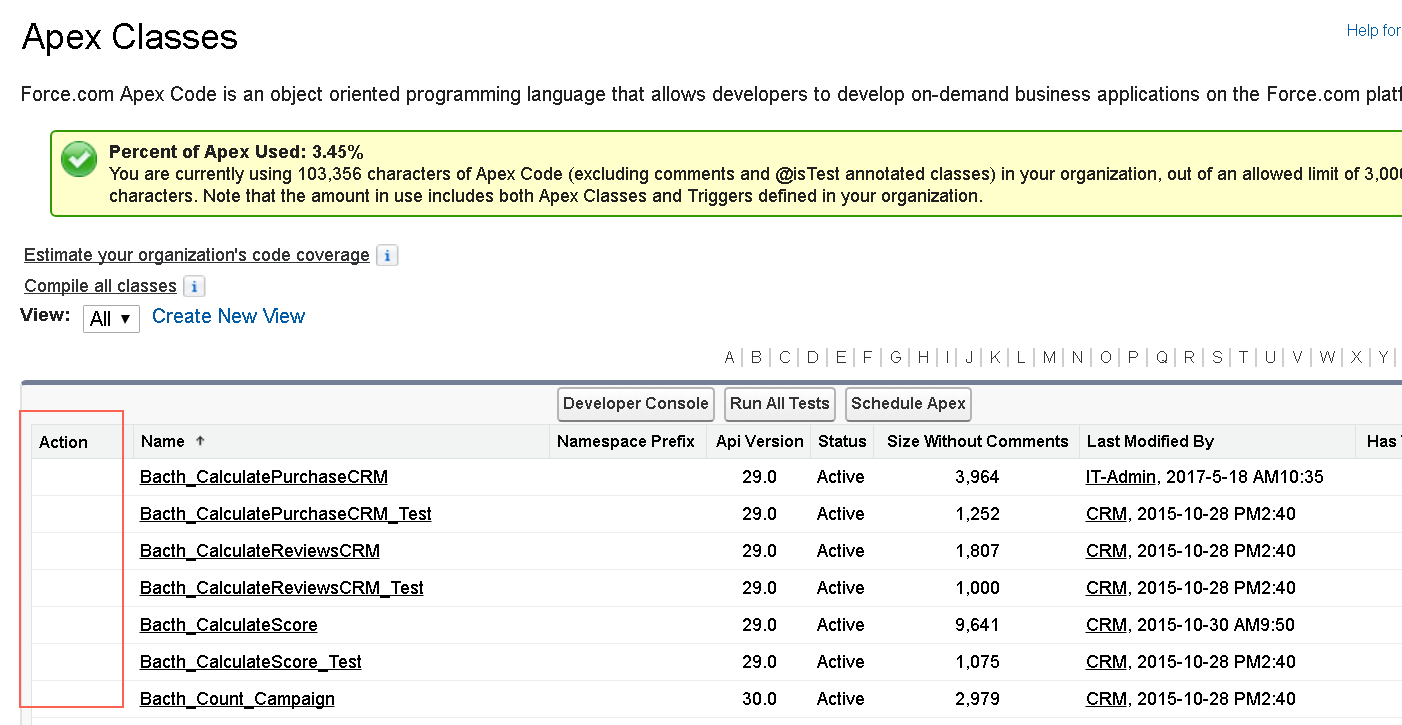This screenshot has width=1402, height=725.
Task: Open the Bacth_CalculateScore class link
Action: (228, 625)
